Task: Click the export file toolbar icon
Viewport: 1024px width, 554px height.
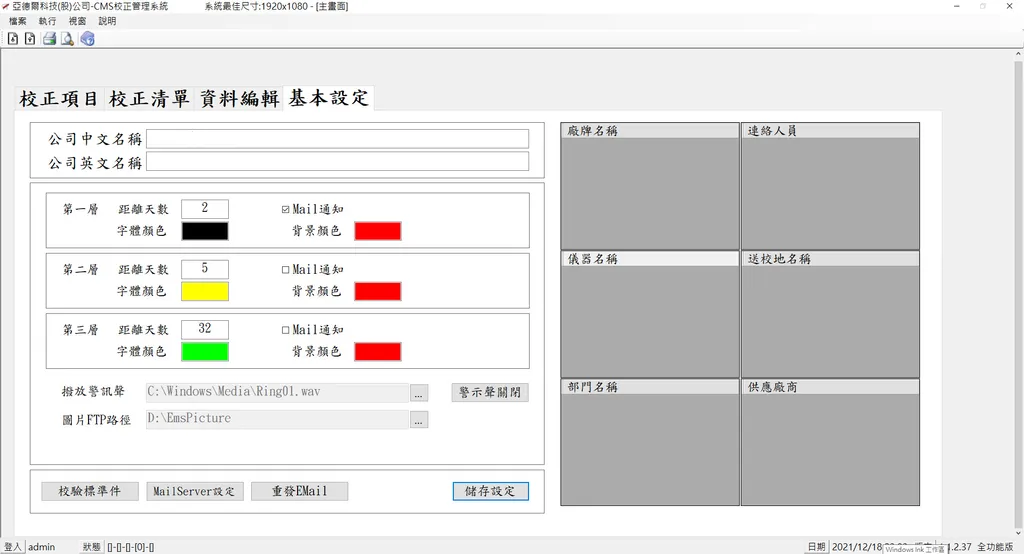Action: pos(30,39)
